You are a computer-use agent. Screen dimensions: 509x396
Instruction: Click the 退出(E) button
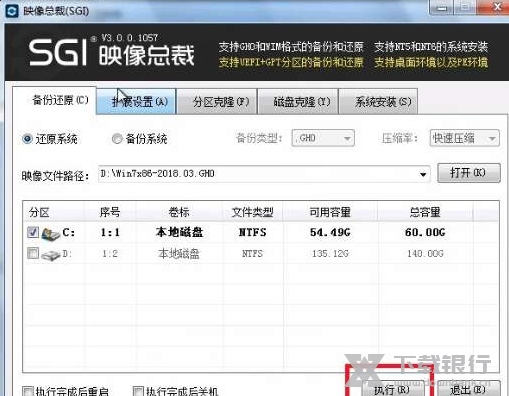click(468, 389)
